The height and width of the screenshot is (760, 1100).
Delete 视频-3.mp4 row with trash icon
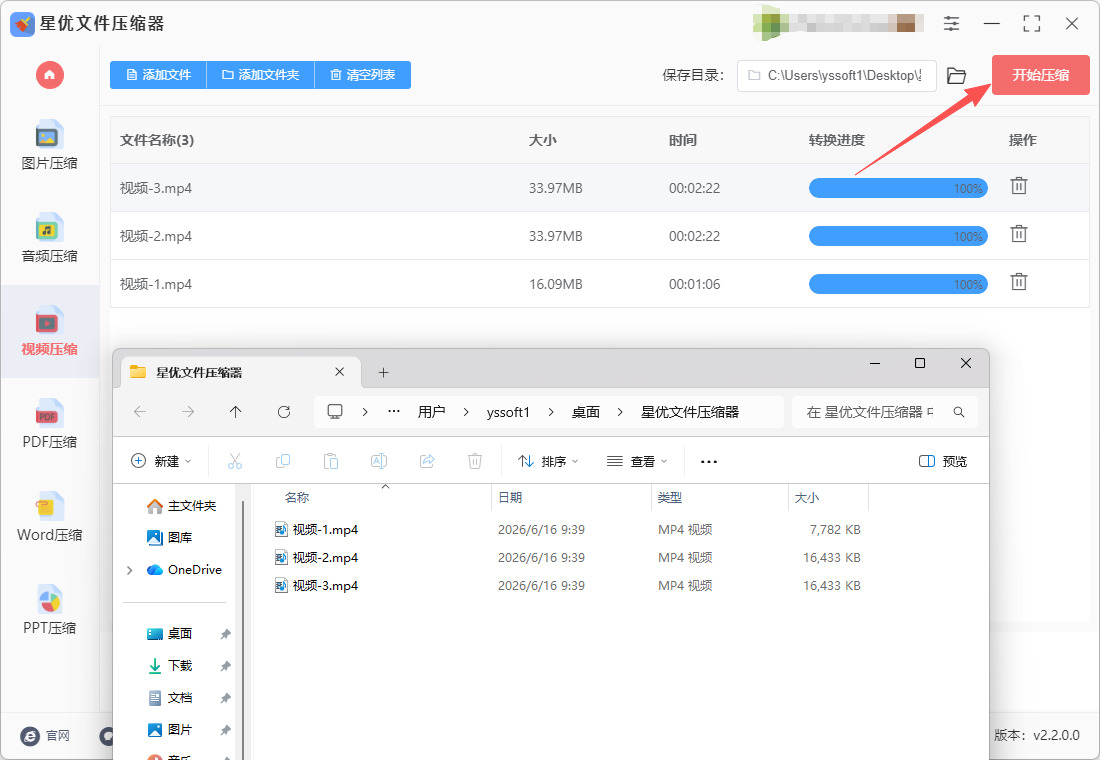tap(1019, 186)
